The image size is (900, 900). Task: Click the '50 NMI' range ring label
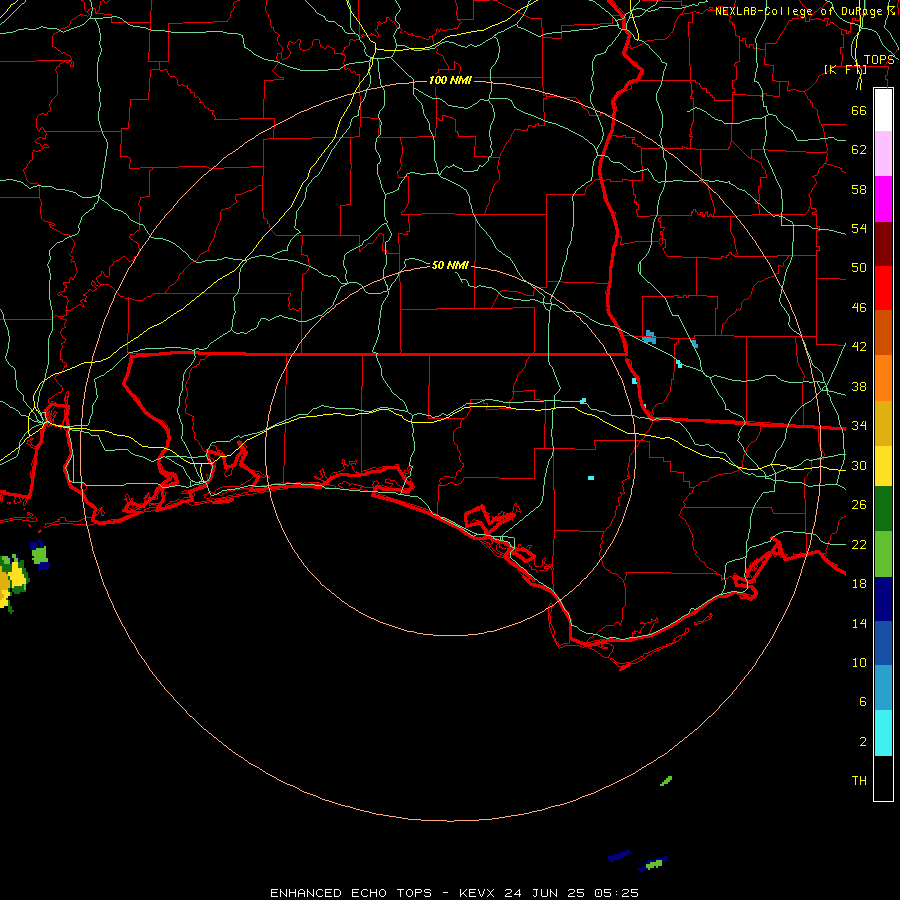click(x=450, y=265)
